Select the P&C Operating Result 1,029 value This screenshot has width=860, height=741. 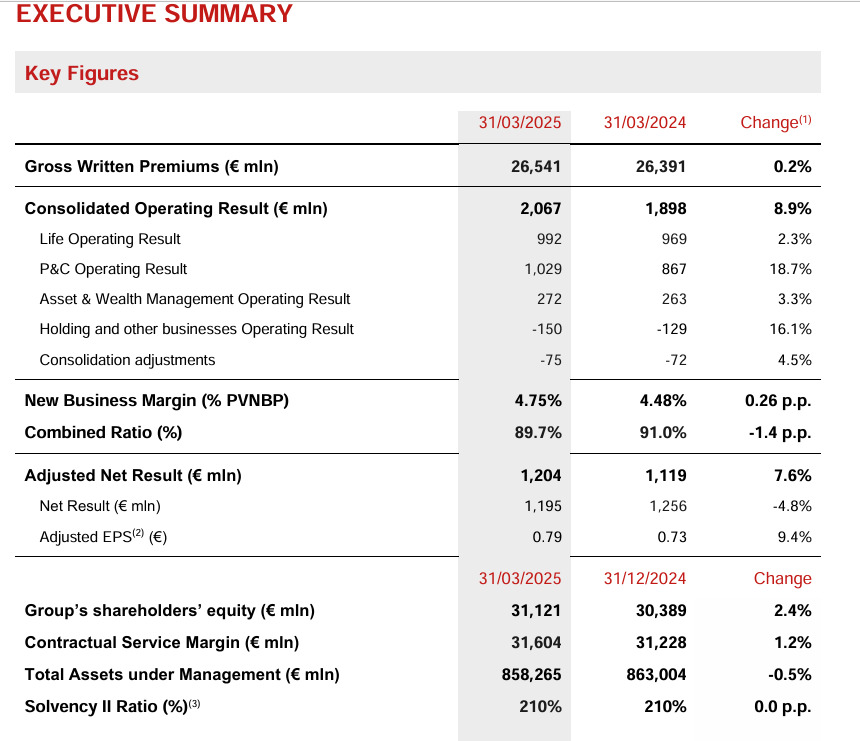(x=541, y=269)
